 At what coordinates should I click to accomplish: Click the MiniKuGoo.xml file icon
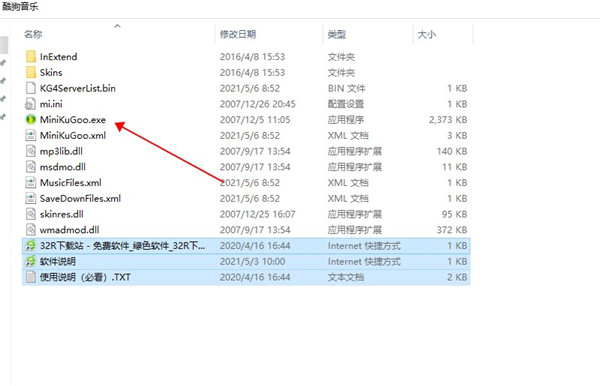pos(31,135)
